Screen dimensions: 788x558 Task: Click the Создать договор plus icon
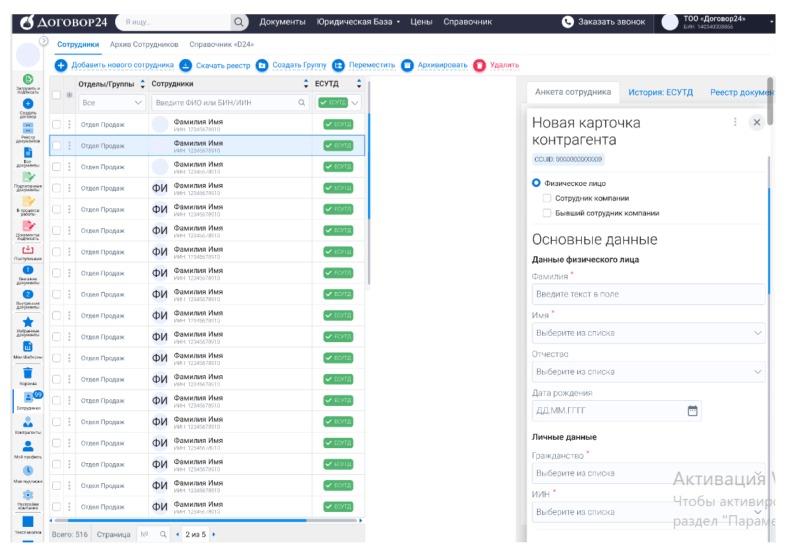[28, 104]
